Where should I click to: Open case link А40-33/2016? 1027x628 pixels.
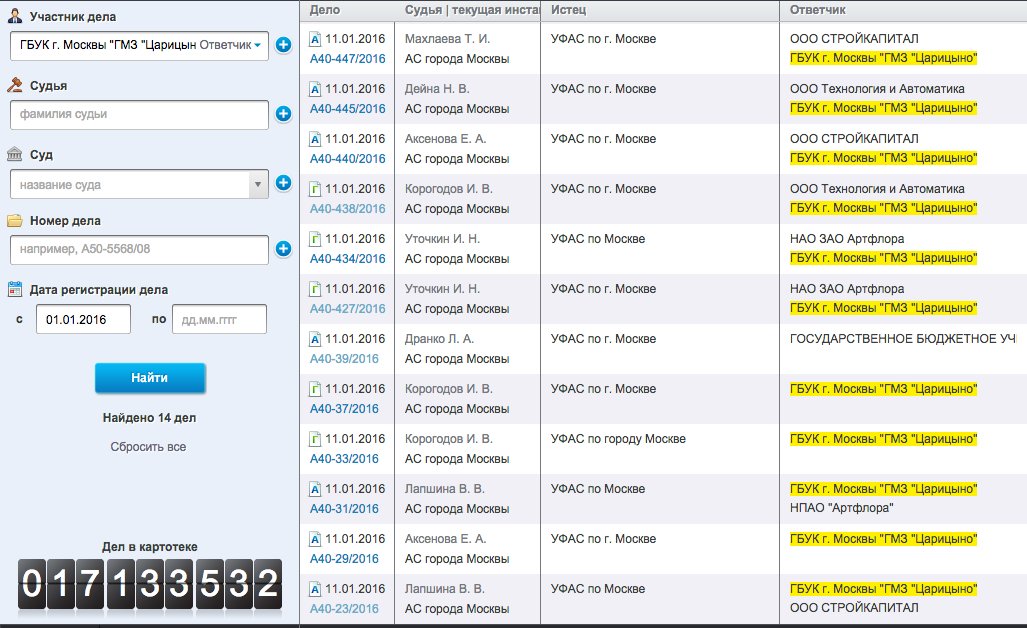point(345,458)
